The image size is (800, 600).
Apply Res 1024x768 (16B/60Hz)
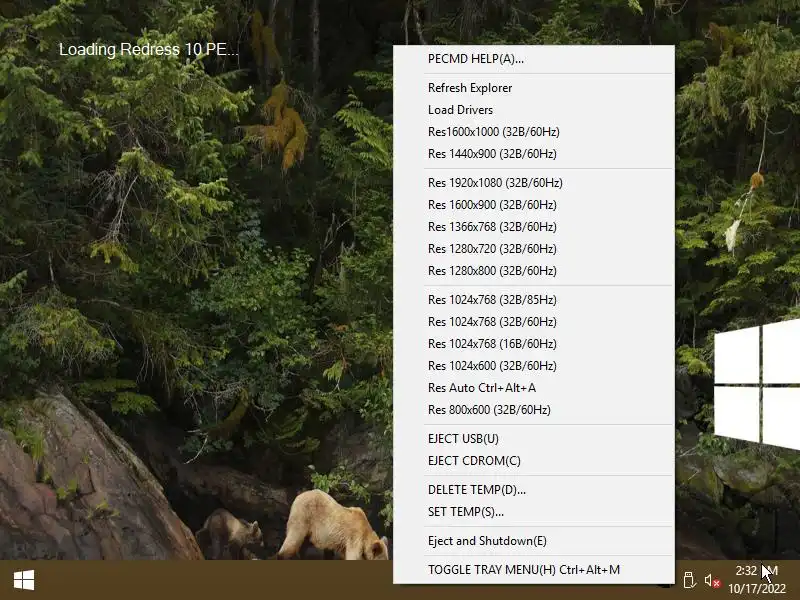coord(534,343)
